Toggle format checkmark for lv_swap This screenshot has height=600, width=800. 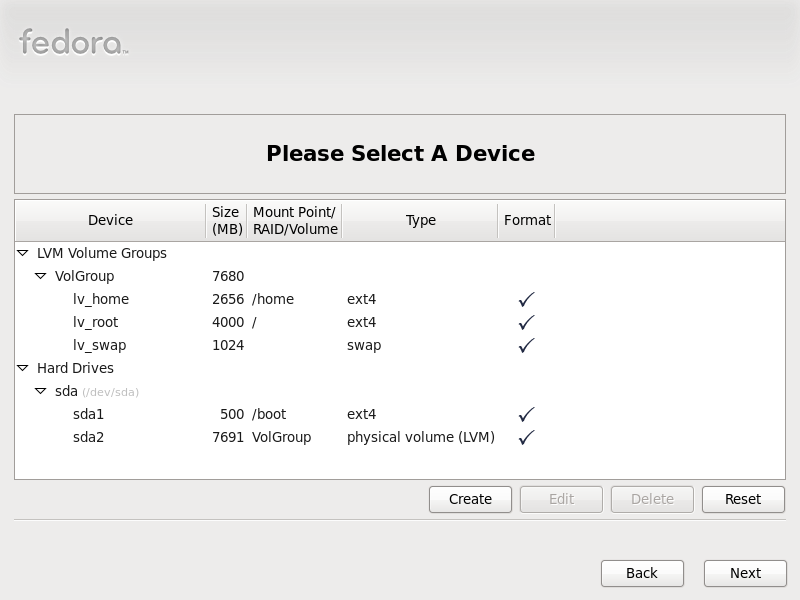(527, 345)
